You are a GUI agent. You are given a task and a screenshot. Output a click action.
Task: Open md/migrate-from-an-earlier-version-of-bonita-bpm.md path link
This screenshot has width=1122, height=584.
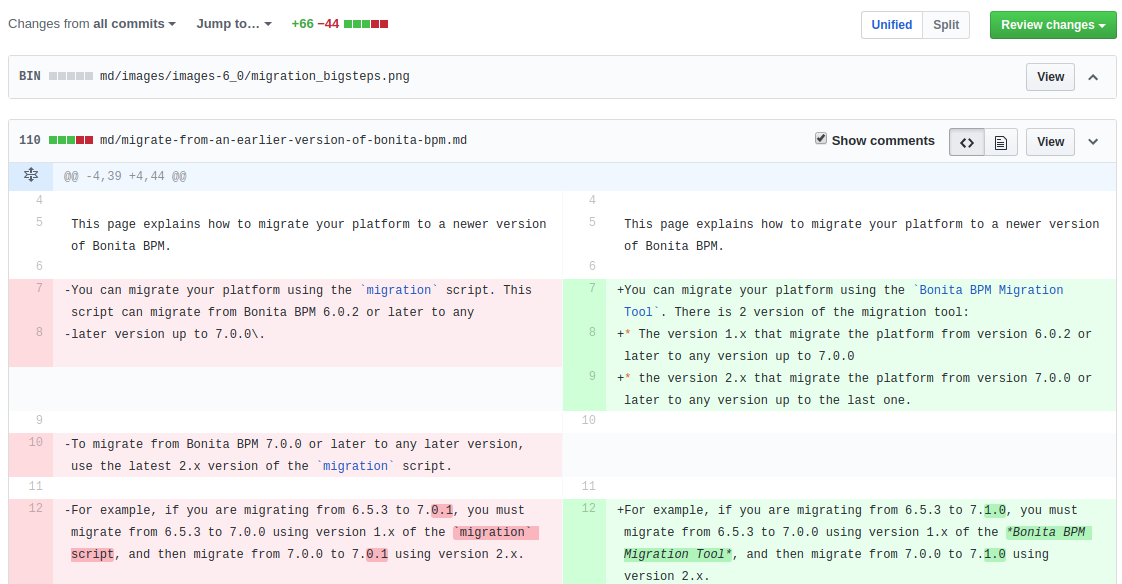click(283, 140)
